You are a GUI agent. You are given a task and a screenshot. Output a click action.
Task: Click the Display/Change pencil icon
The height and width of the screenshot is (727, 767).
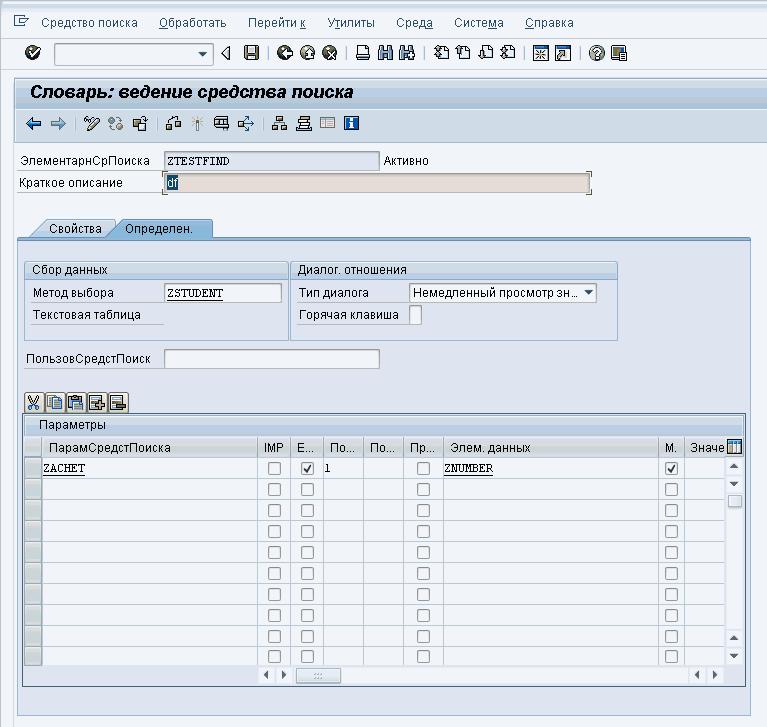click(91, 123)
